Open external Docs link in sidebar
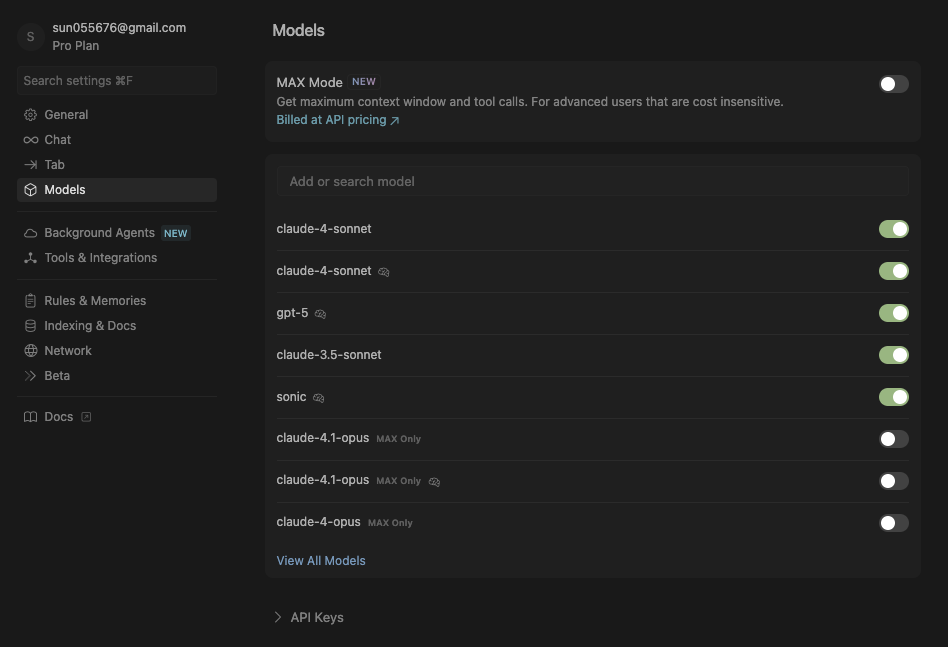This screenshot has width=948, height=647. click(x=59, y=417)
